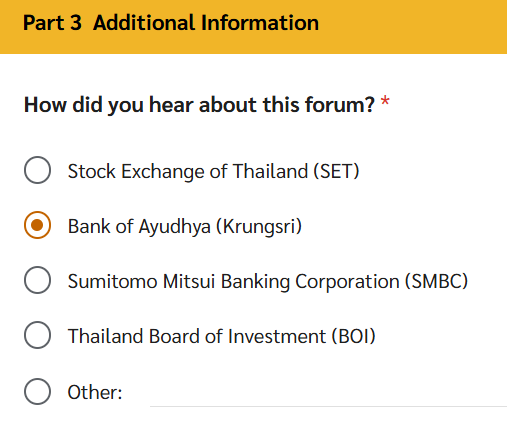Click the "Thailand Board of Investment" label text
Viewport: 507px width, 425px height.
click(197, 336)
